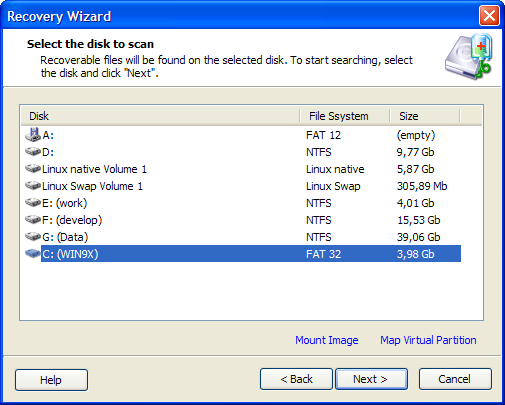Select Linux native Volume 1 row

tap(243, 169)
